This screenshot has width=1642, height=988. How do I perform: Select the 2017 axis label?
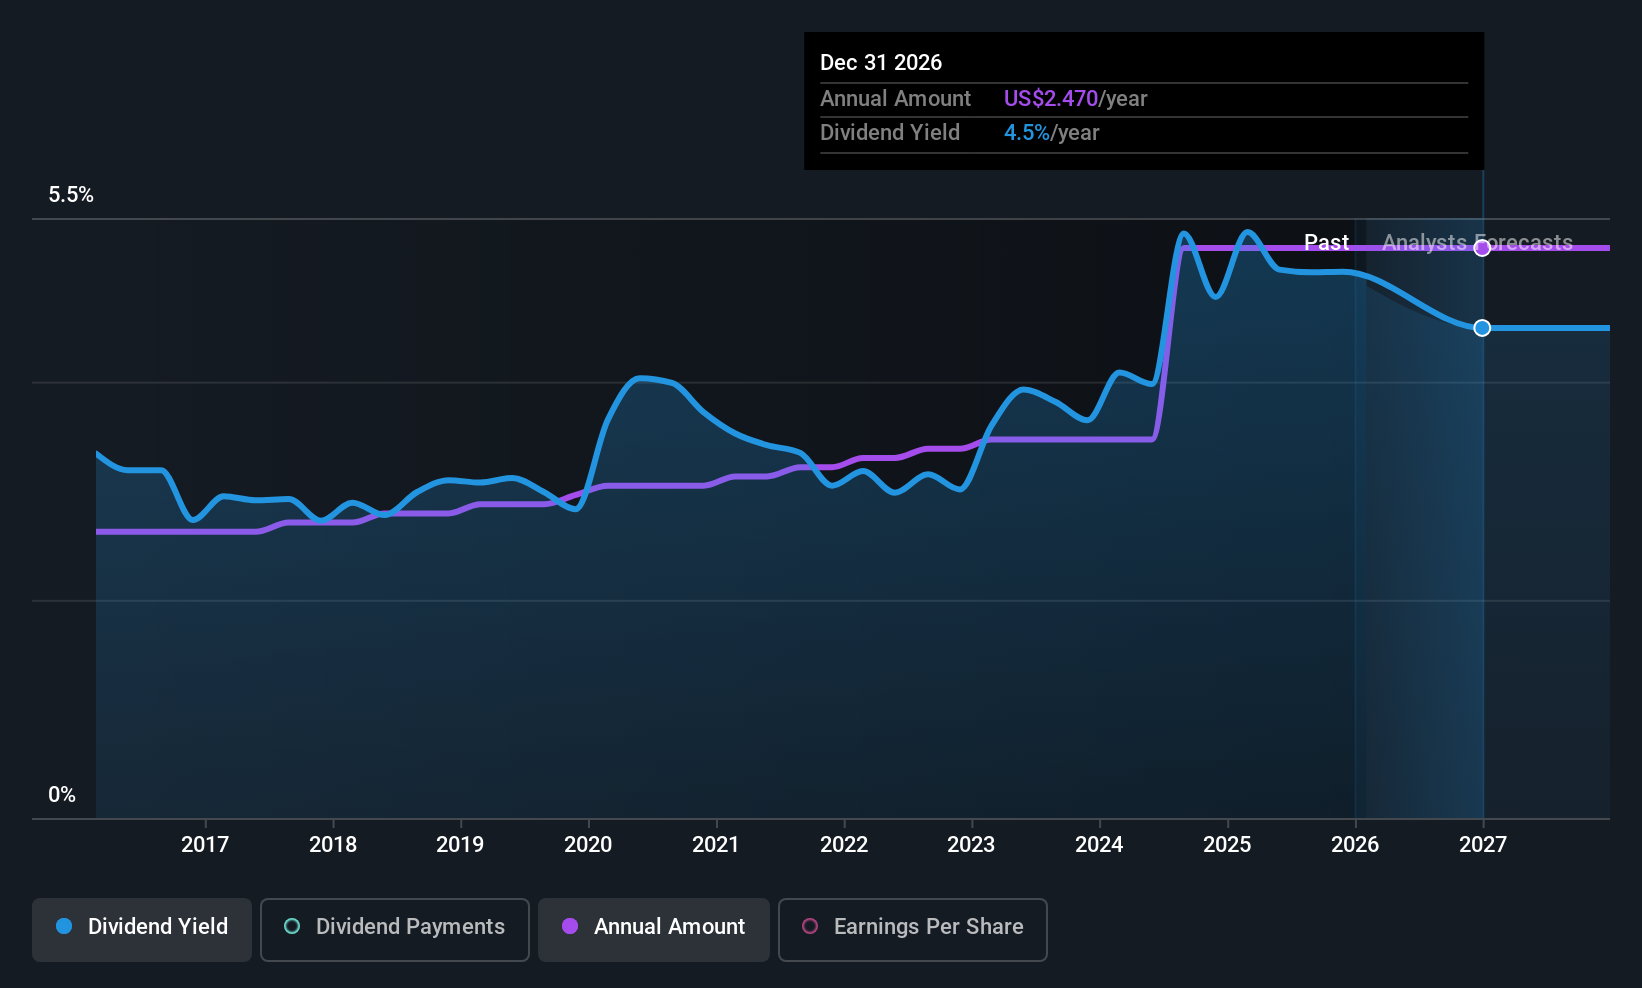click(x=205, y=845)
